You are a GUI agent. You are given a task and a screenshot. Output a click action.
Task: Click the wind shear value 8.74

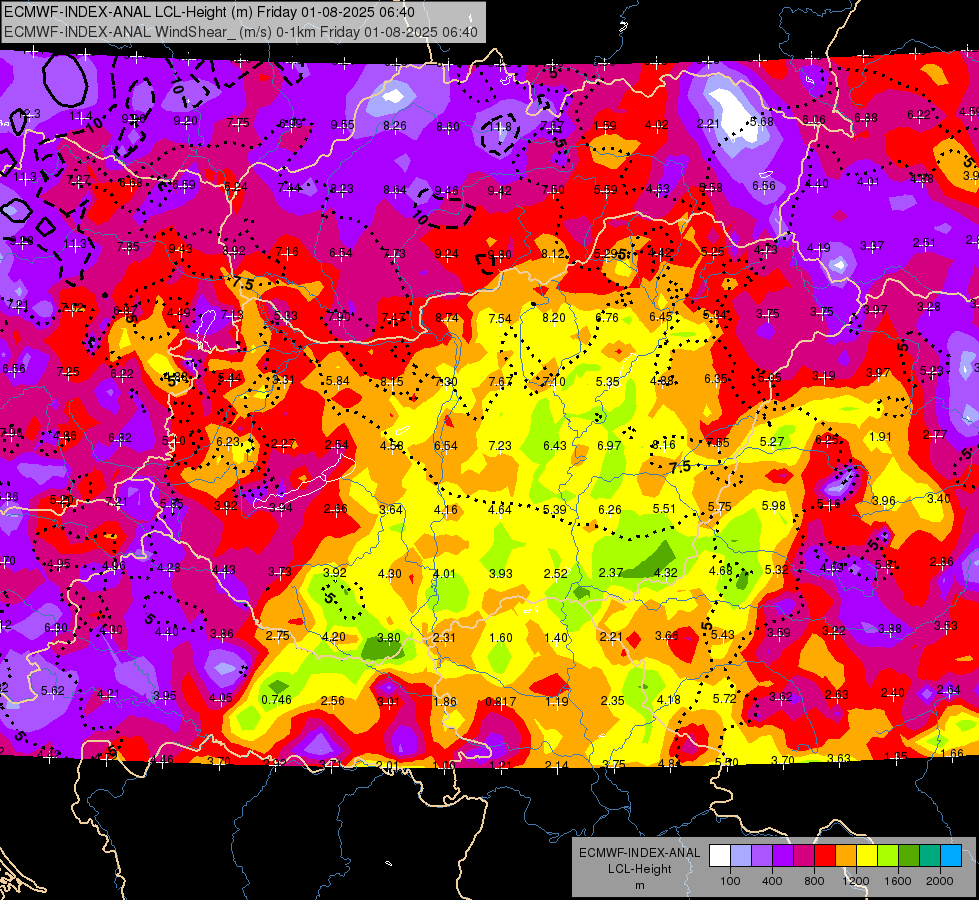(447, 317)
